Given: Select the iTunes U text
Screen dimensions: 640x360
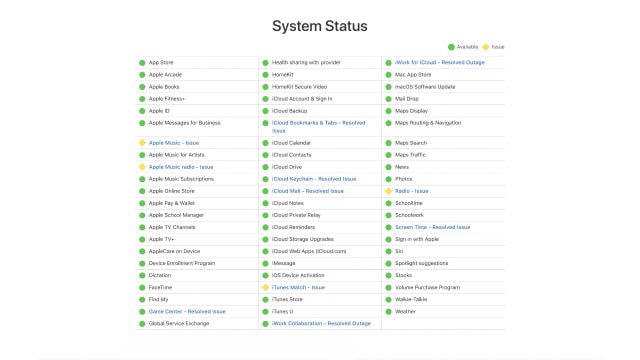Looking at the screenshot, I should pyautogui.click(x=282, y=311).
